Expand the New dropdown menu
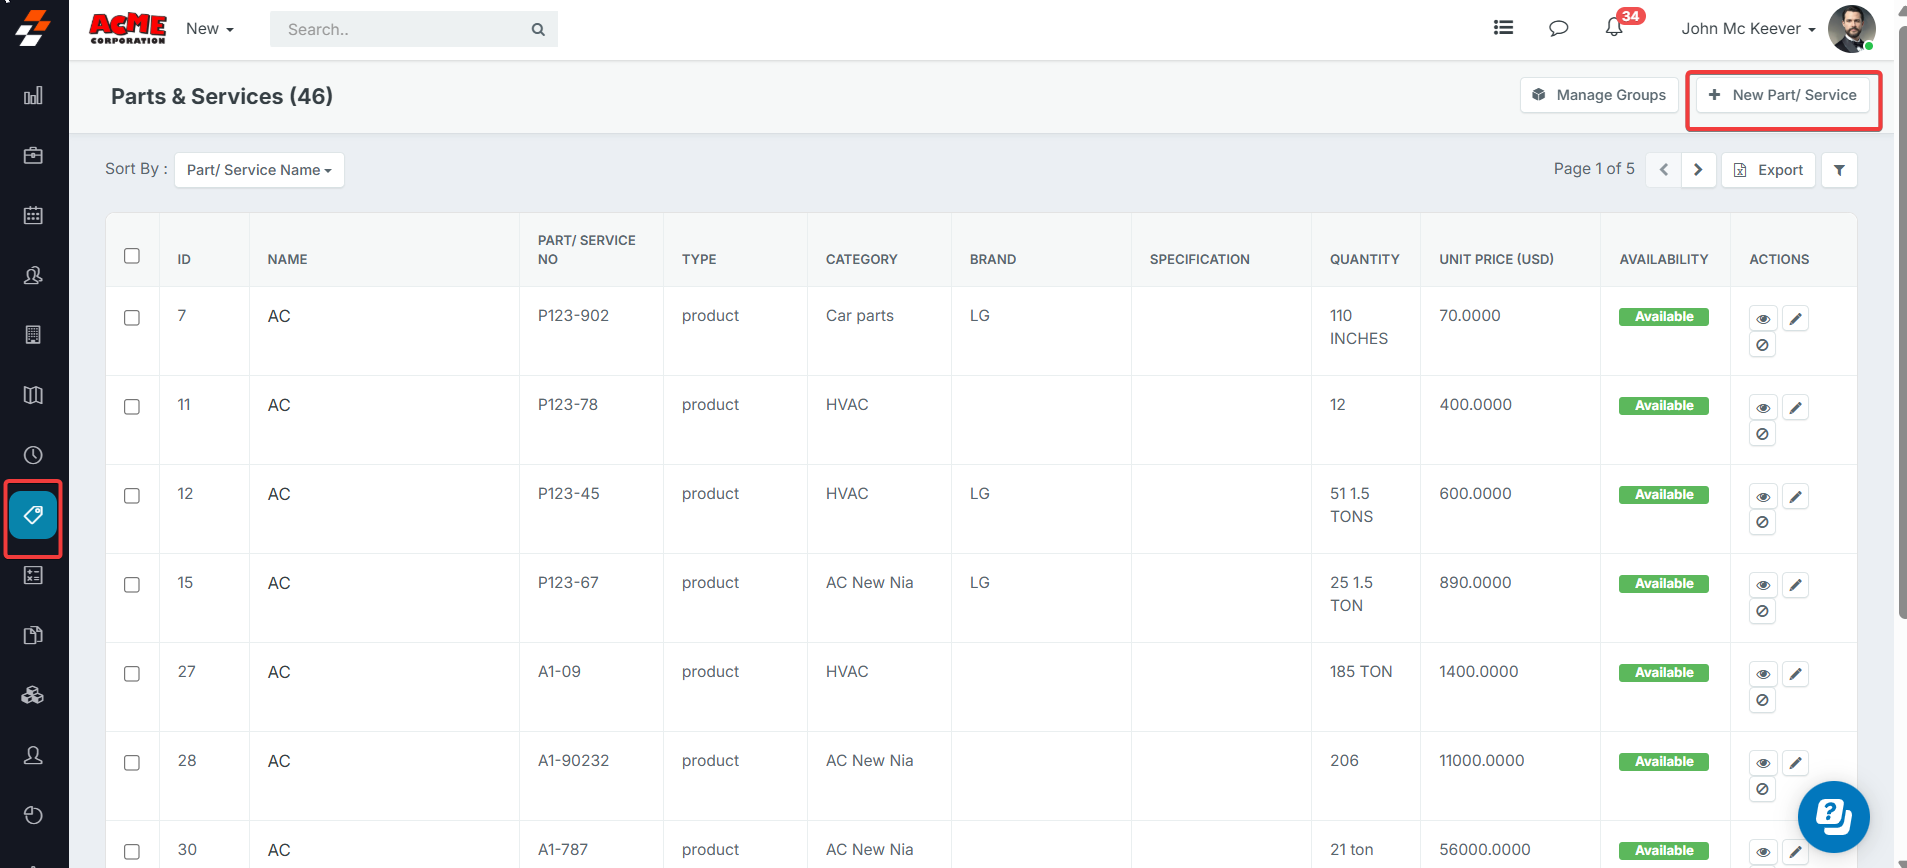The width and height of the screenshot is (1907, 868). coord(209,29)
